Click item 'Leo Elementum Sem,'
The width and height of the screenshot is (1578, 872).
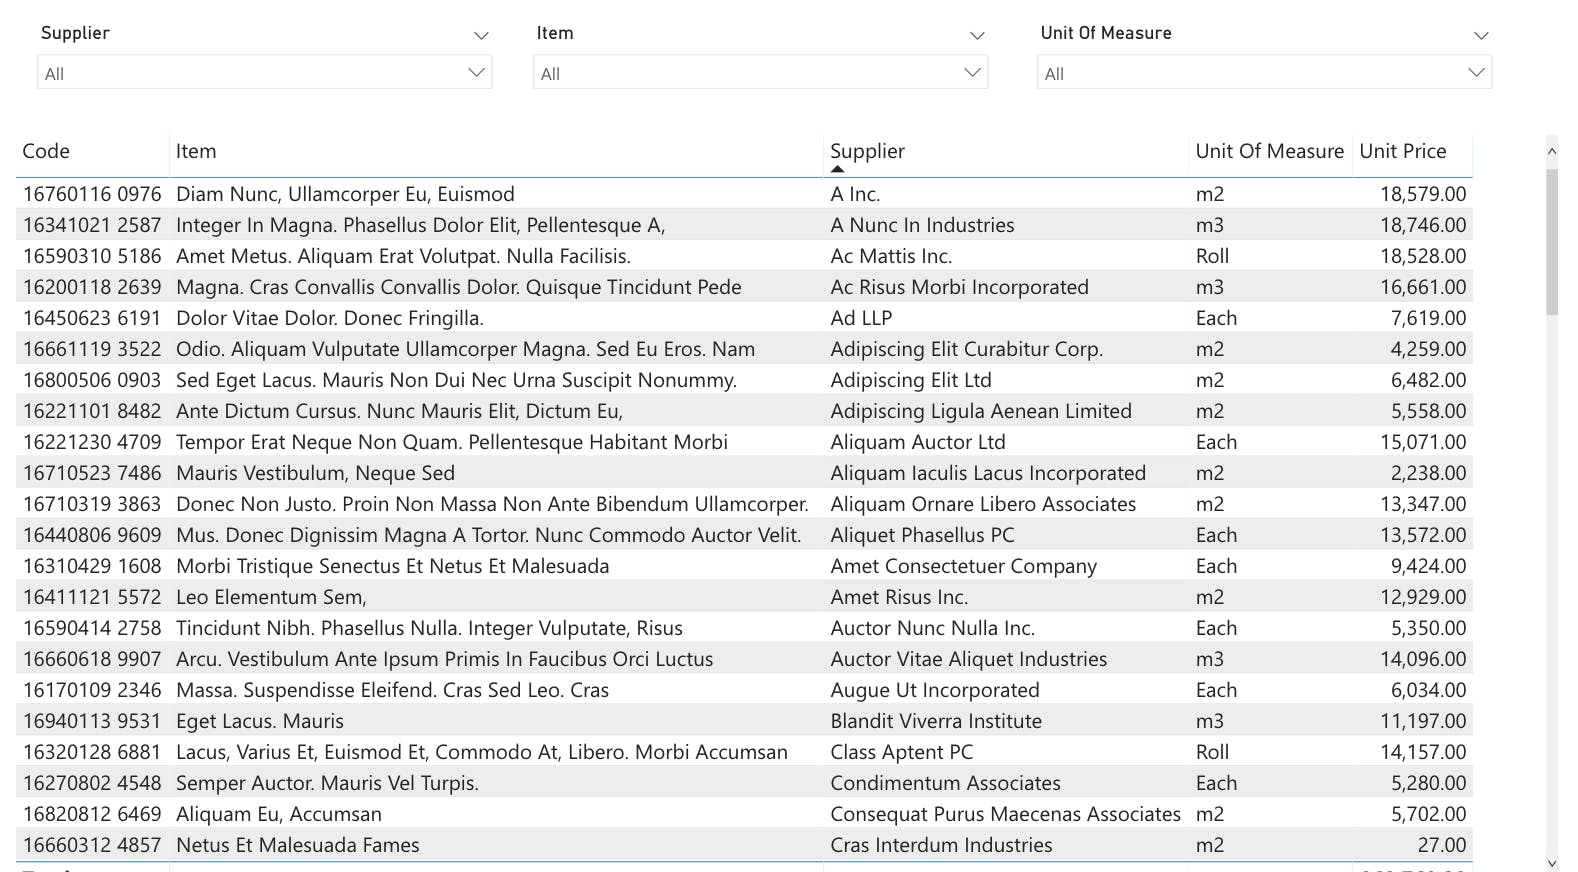click(x=271, y=597)
